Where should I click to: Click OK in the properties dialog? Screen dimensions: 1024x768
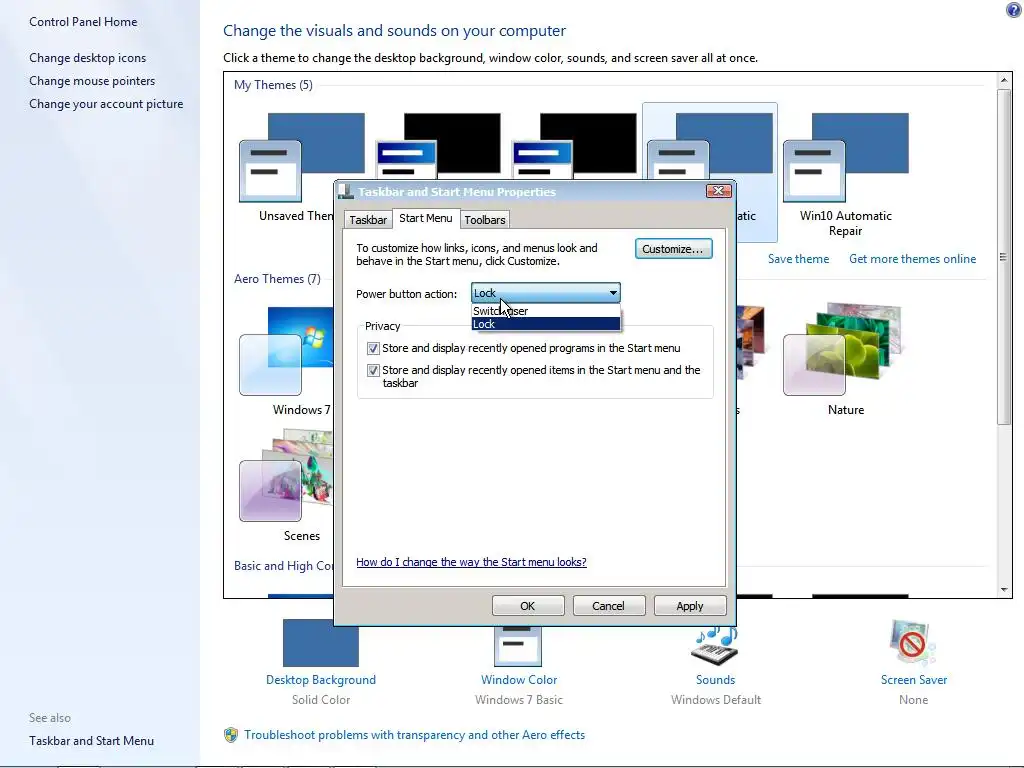click(528, 606)
